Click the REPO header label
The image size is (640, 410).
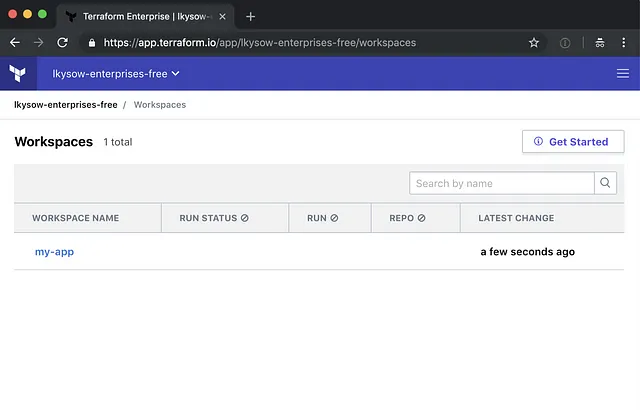pyautogui.click(x=401, y=218)
